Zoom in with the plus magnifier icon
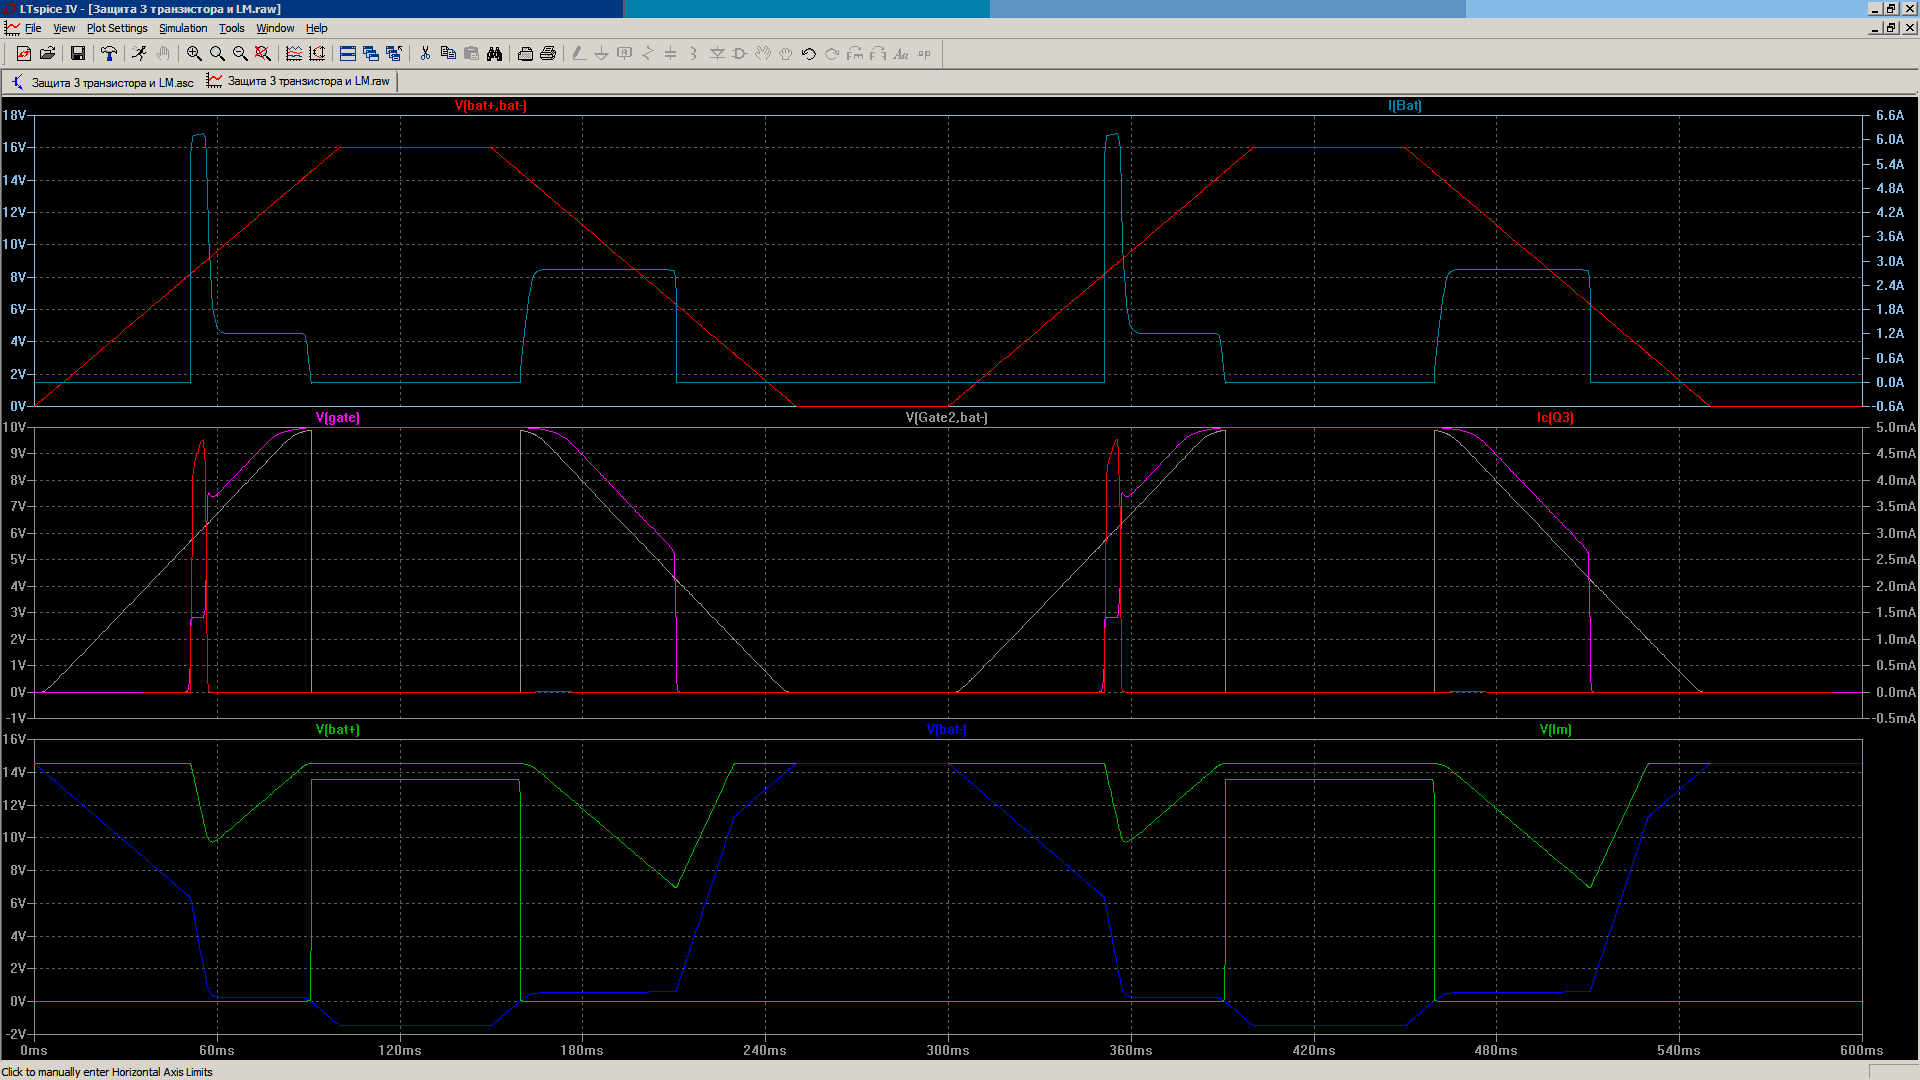 pyautogui.click(x=194, y=54)
